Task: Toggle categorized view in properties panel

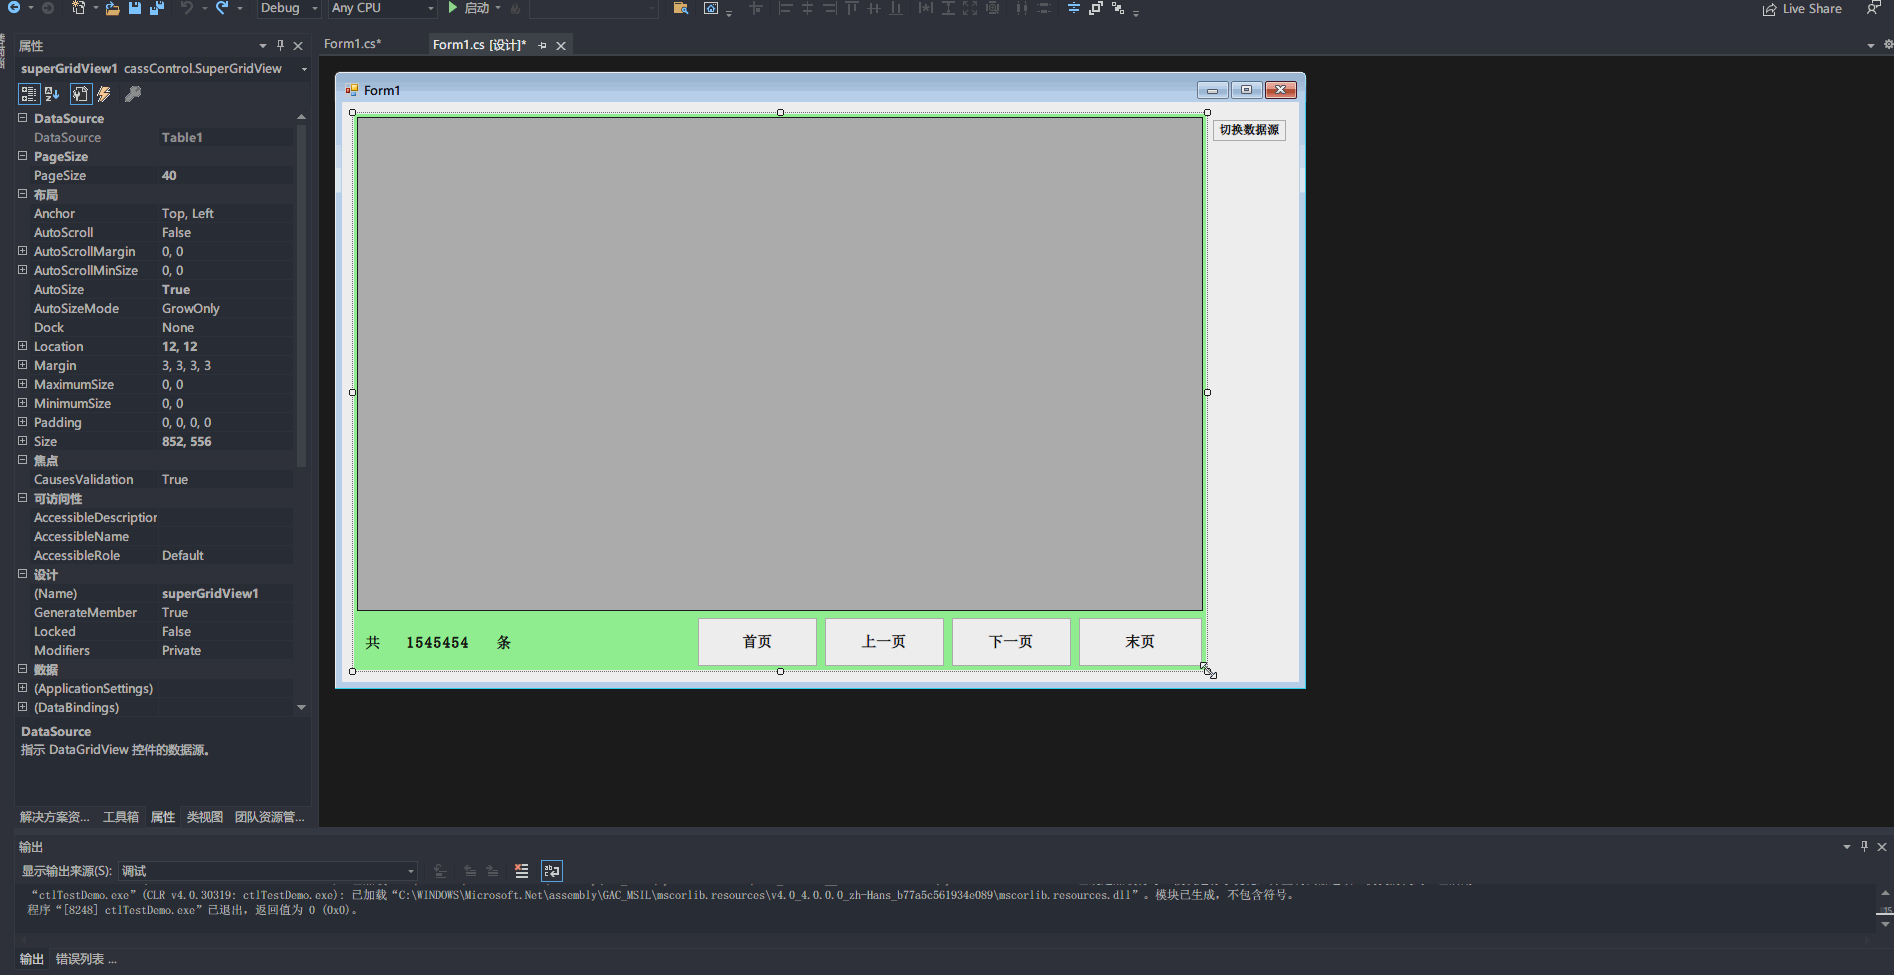Action: point(29,94)
